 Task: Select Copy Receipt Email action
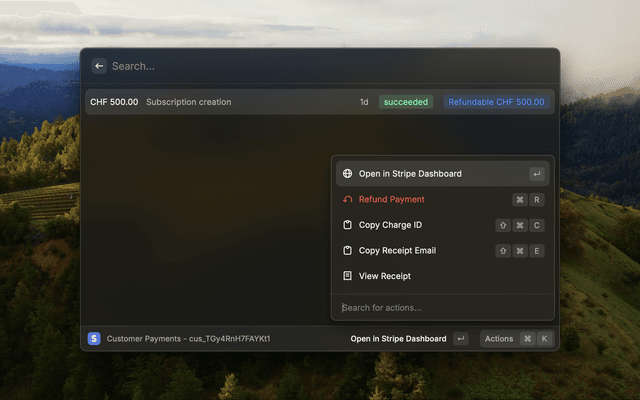442,250
